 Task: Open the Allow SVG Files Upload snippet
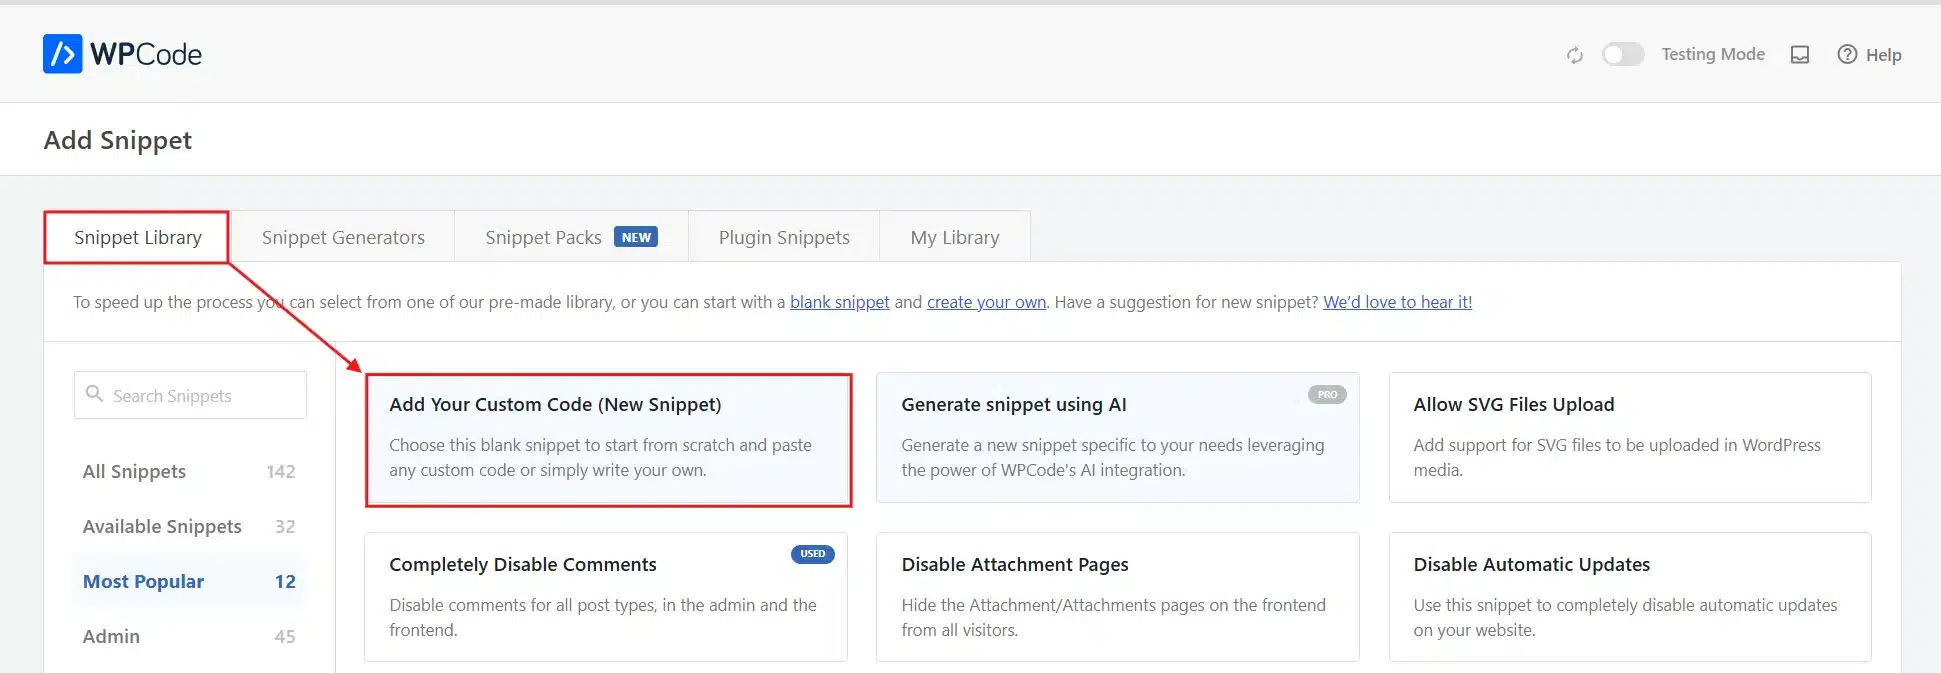1630,437
